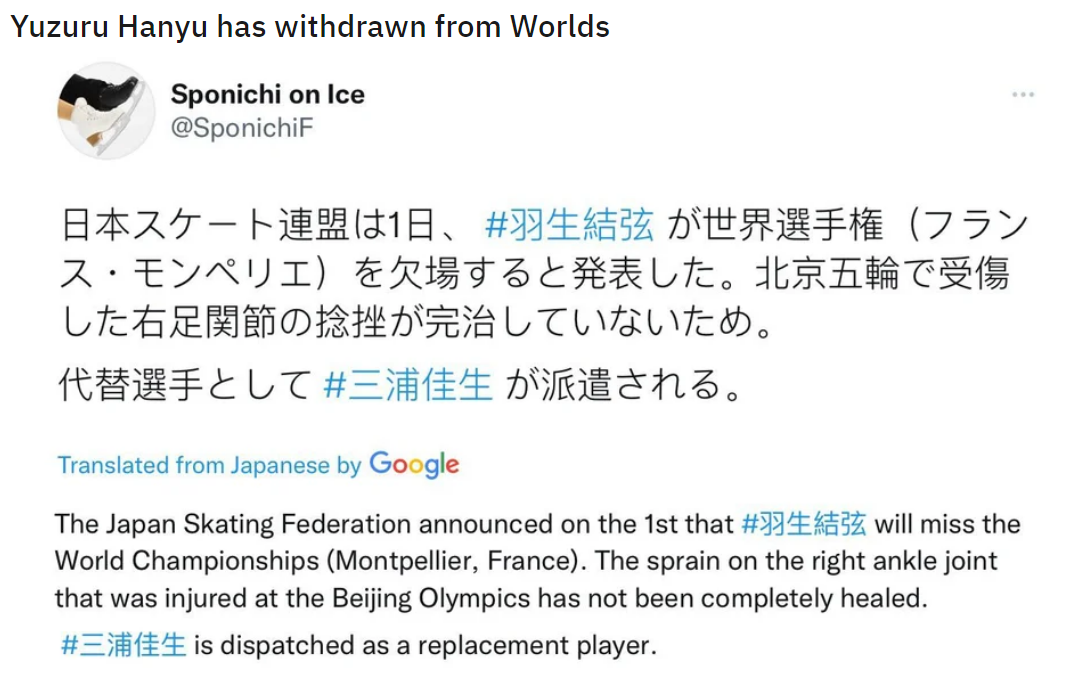This screenshot has width=1074, height=680.
Task: Open the #羽生結弦 hashtag in the English translation
Action: pos(807,524)
